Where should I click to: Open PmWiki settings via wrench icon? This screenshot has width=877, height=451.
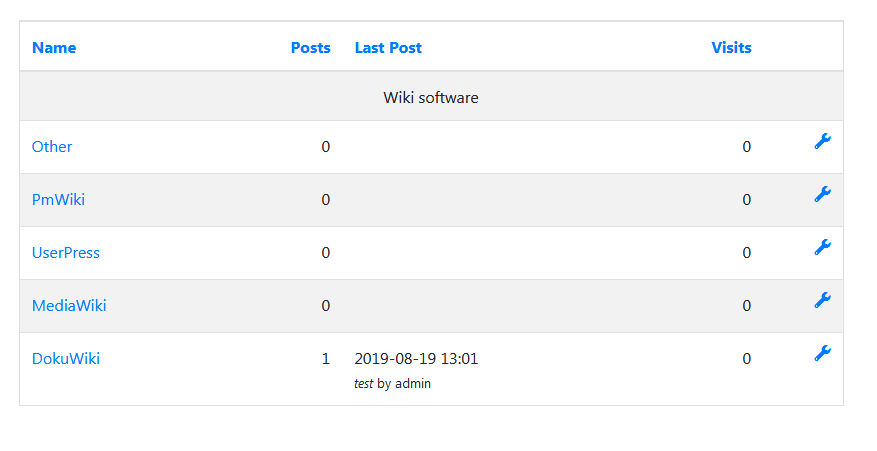coord(822,194)
